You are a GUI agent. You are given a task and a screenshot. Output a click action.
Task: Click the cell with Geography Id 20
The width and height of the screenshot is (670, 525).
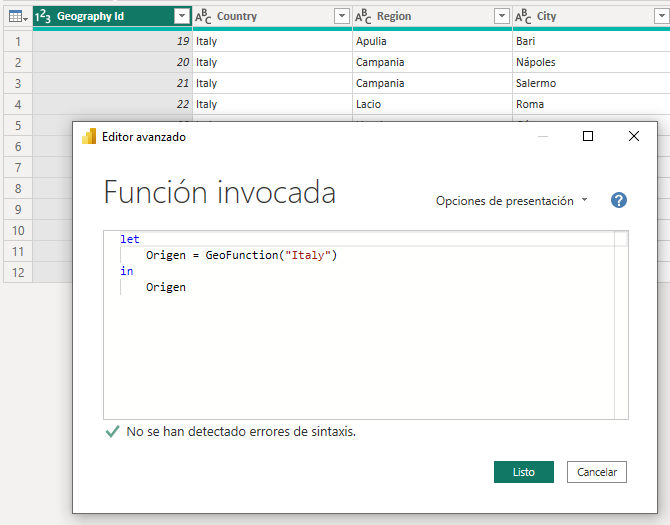(112, 62)
